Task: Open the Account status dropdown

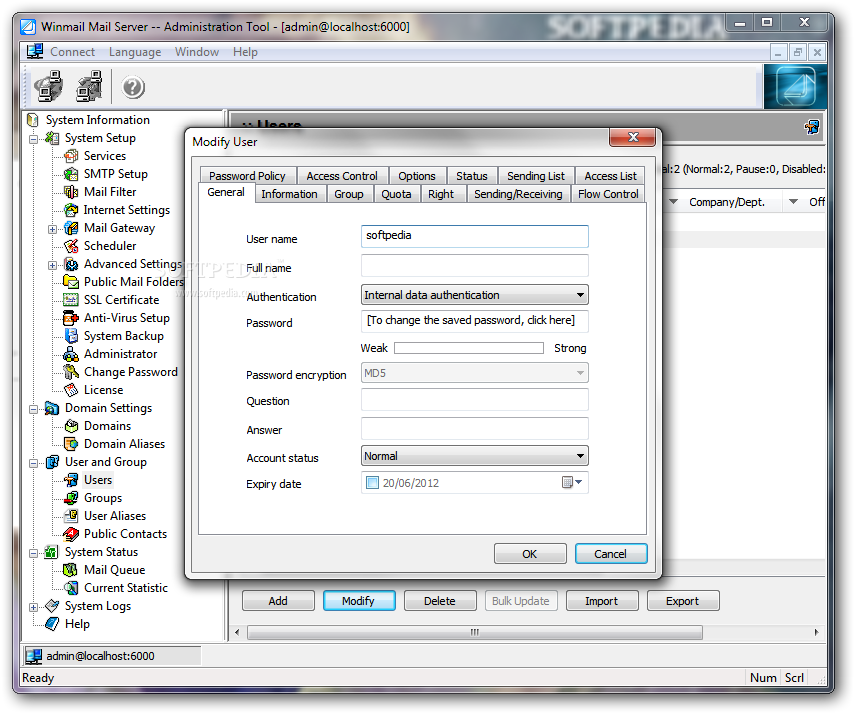Action: 580,456
